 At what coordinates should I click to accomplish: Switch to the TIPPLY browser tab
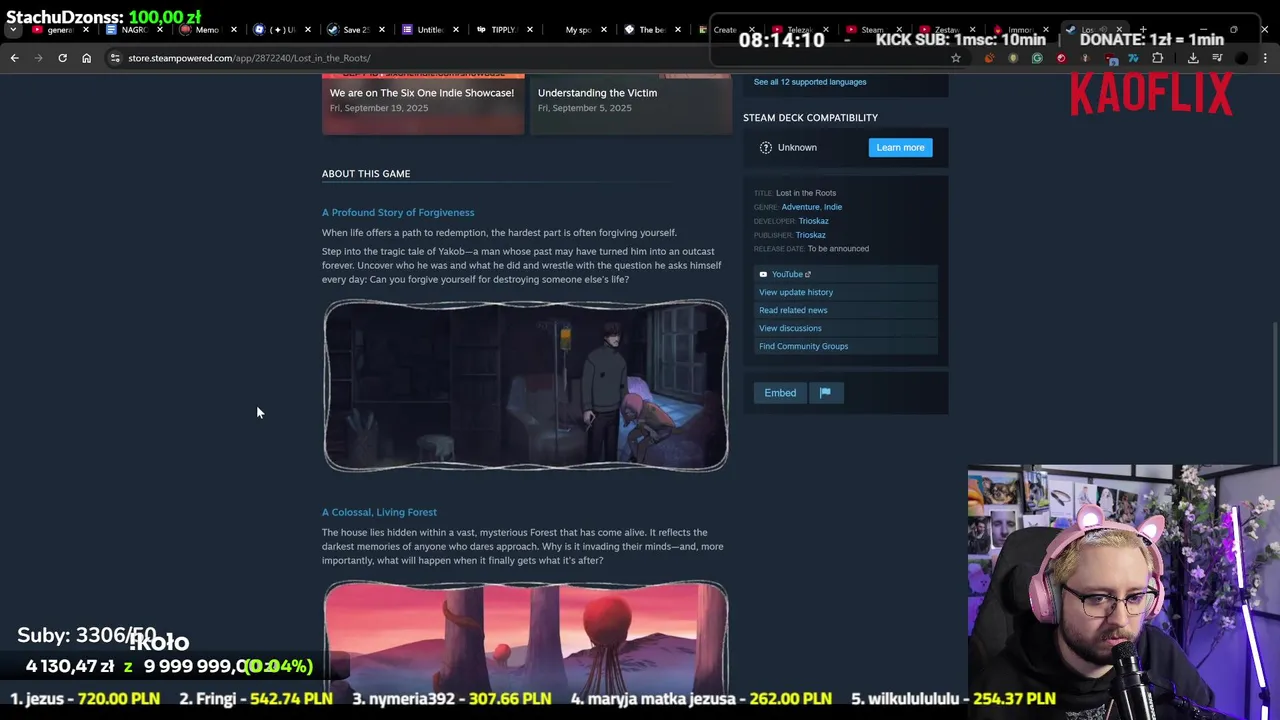tap(502, 30)
